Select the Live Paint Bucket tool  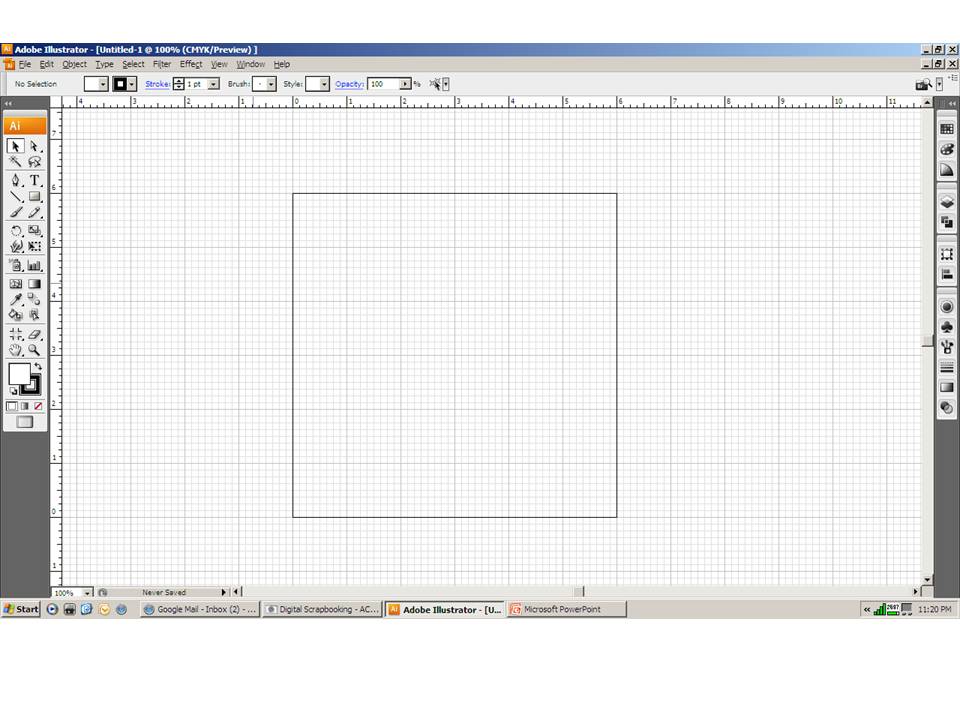click(x=16, y=315)
